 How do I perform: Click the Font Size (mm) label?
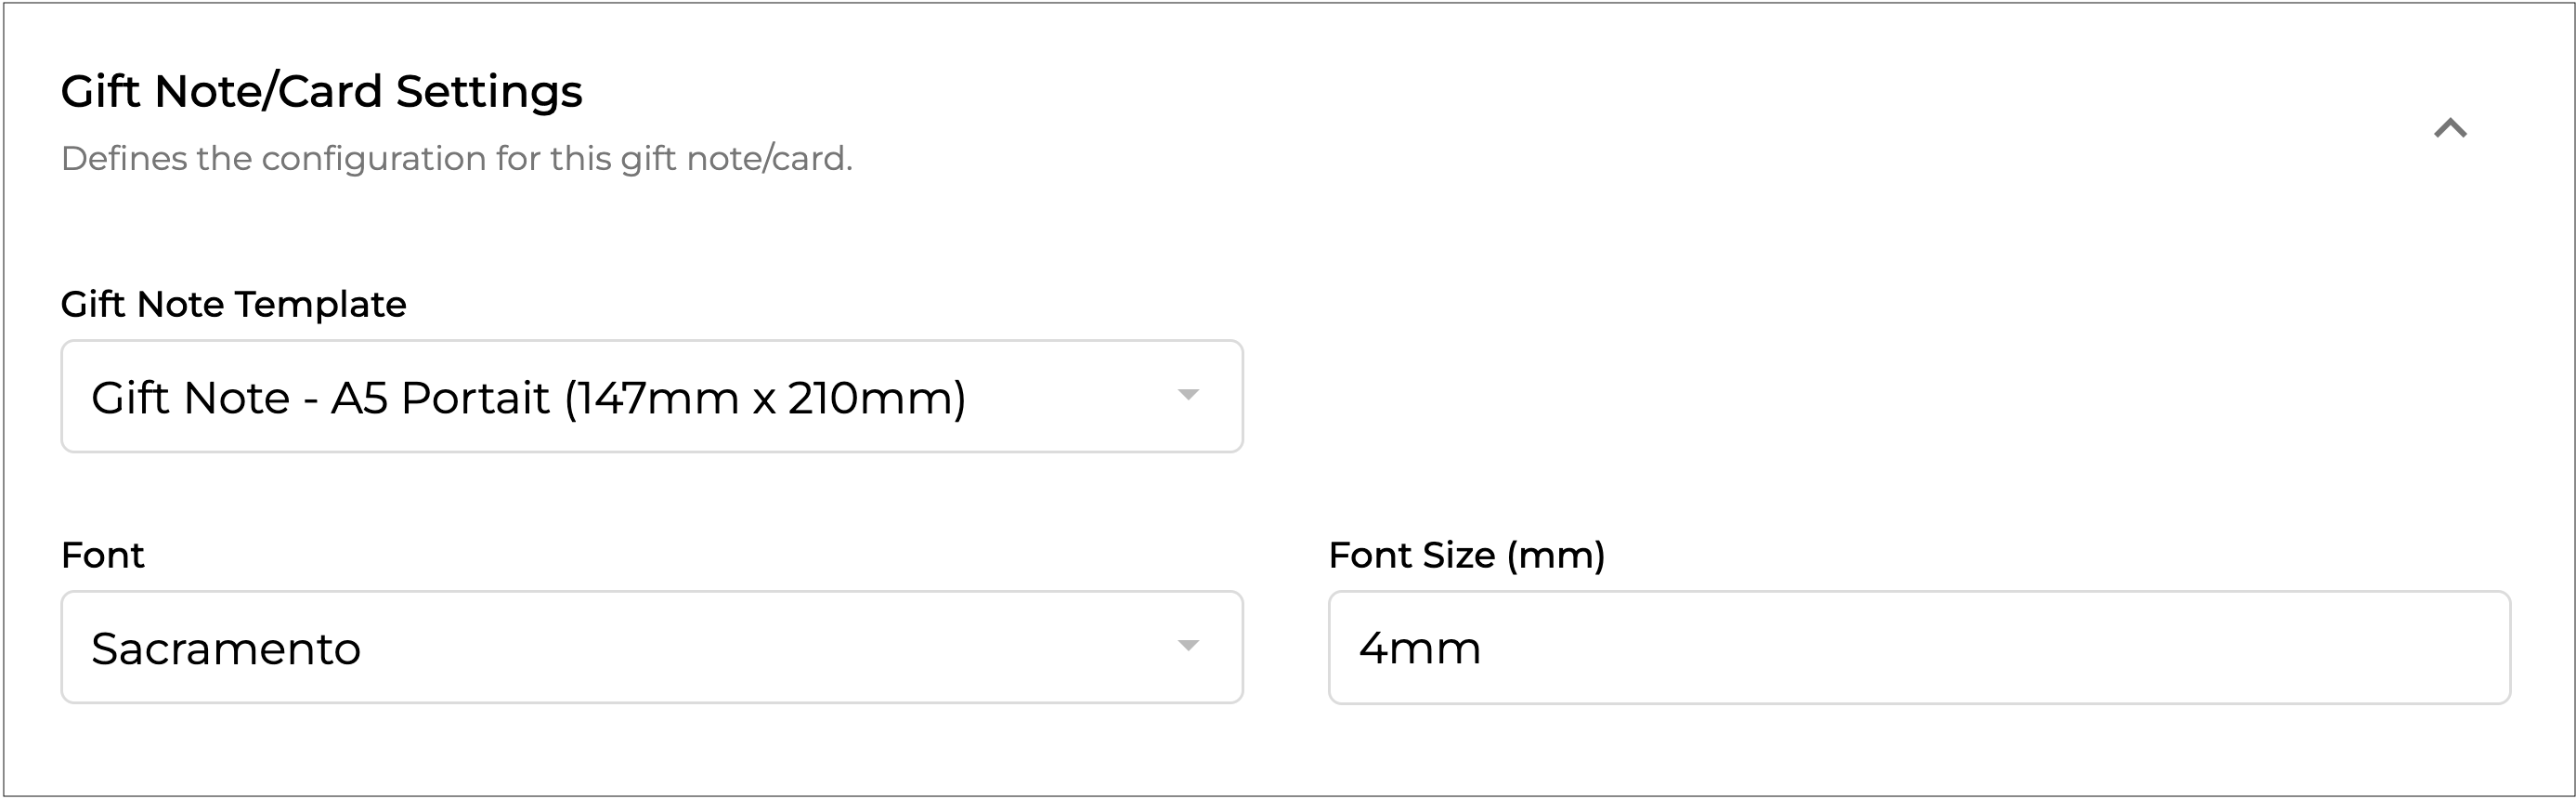1466,555
